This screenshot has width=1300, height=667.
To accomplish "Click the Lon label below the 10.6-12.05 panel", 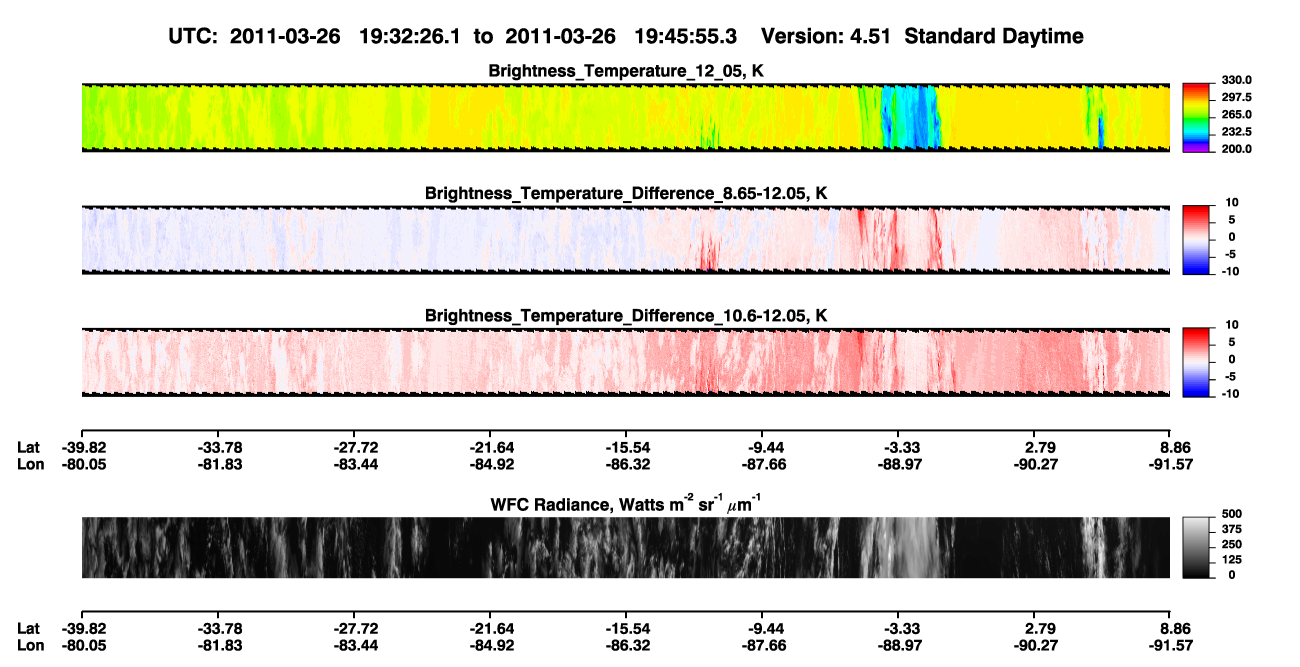I will coord(30,464).
